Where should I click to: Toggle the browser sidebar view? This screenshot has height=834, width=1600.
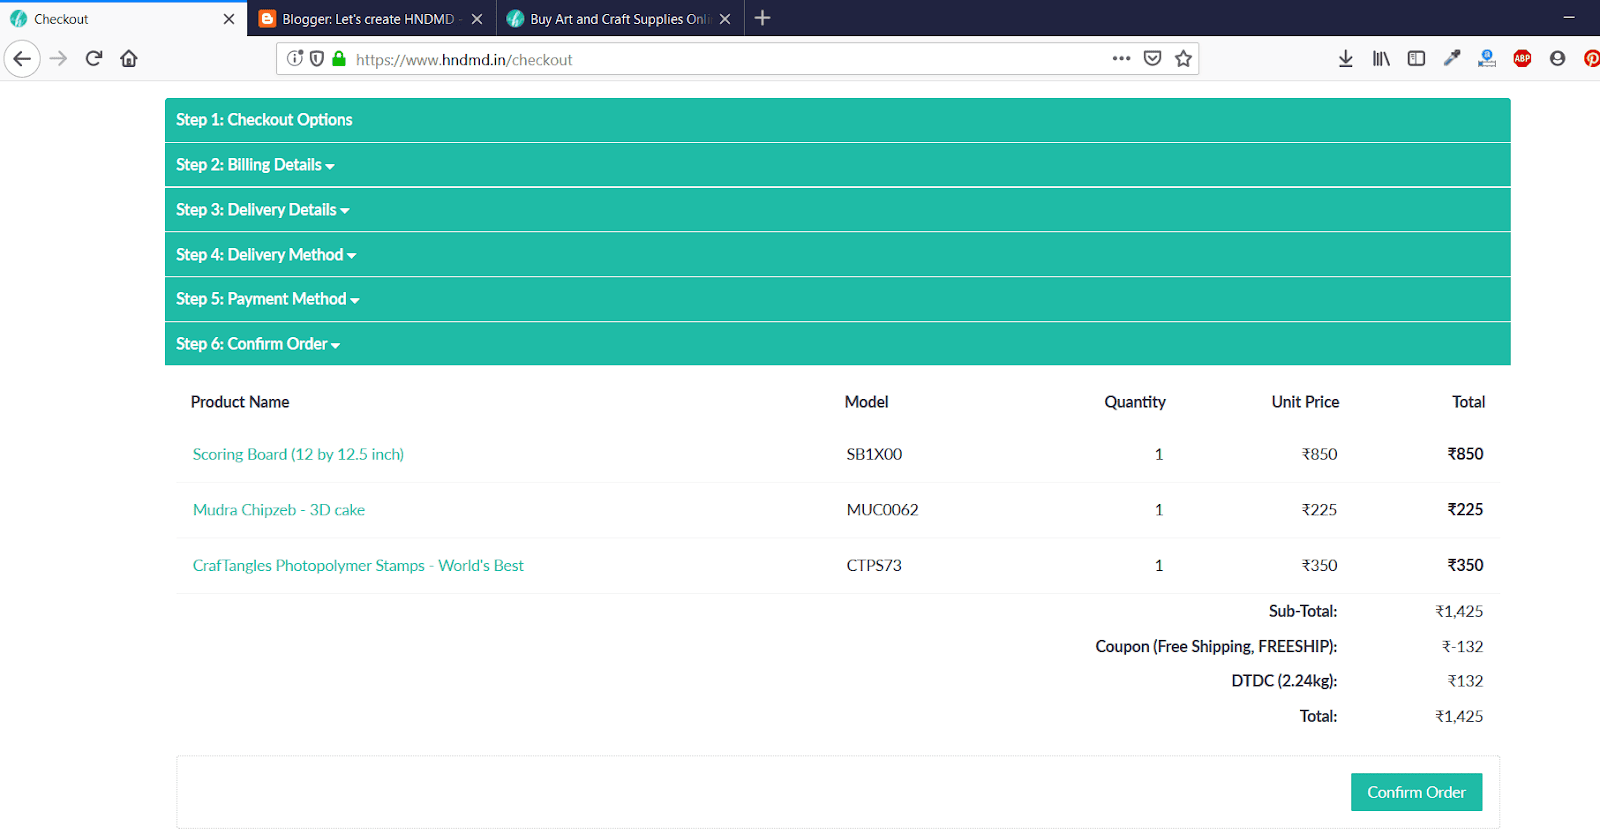point(1416,59)
